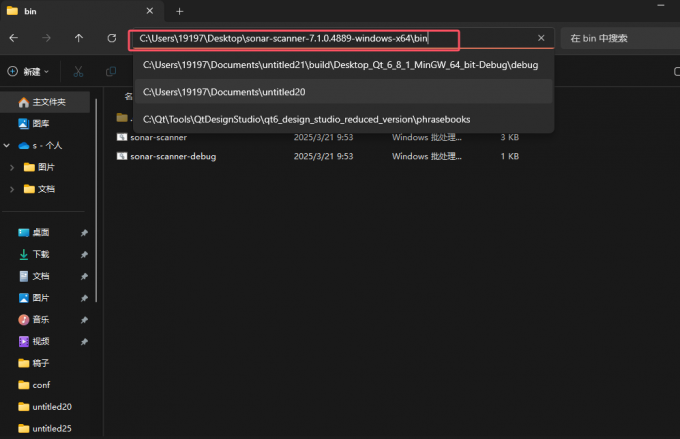Viewport: 680px width, 439px height.
Task: Unpin 下载 via its pin icon
Action: [84, 255]
